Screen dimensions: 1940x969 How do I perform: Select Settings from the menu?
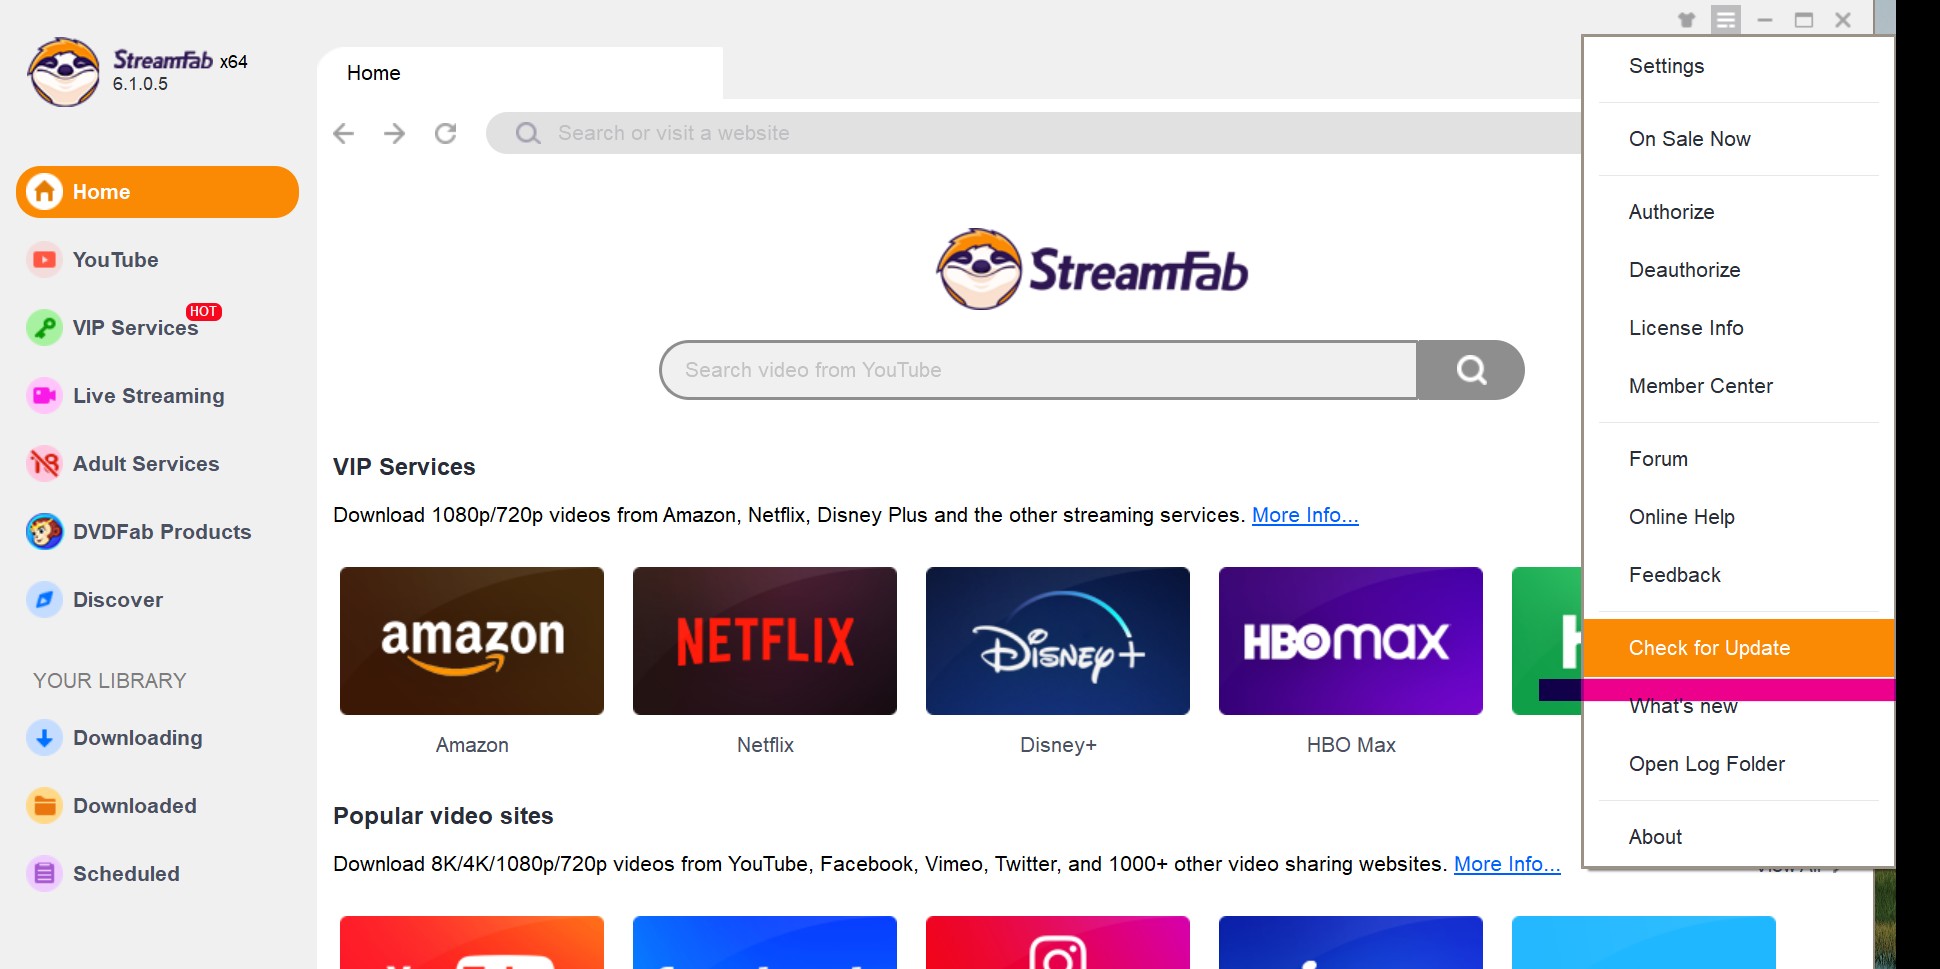1738,66
